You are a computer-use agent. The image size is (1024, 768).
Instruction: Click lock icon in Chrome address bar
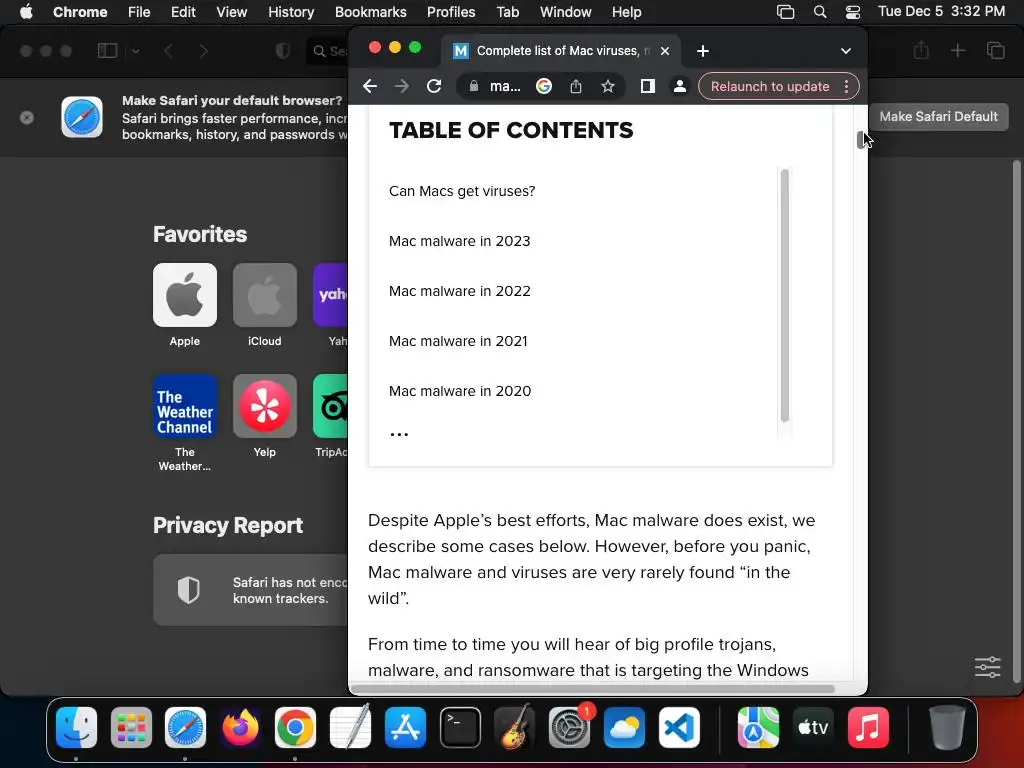[474, 86]
